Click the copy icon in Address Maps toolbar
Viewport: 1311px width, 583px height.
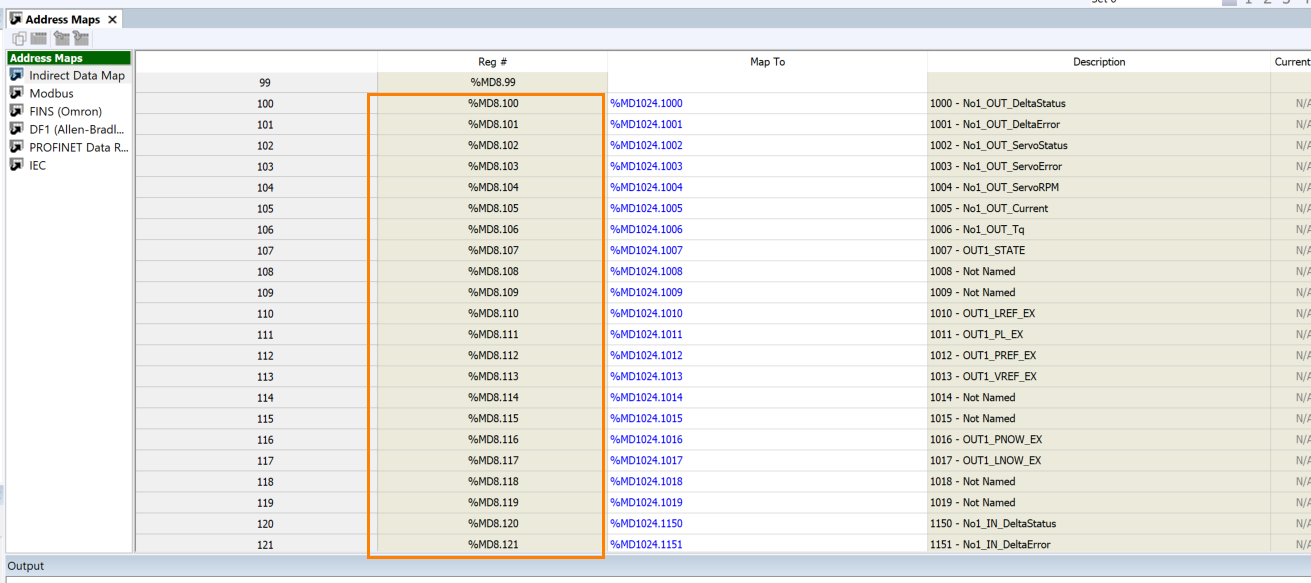pos(19,38)
